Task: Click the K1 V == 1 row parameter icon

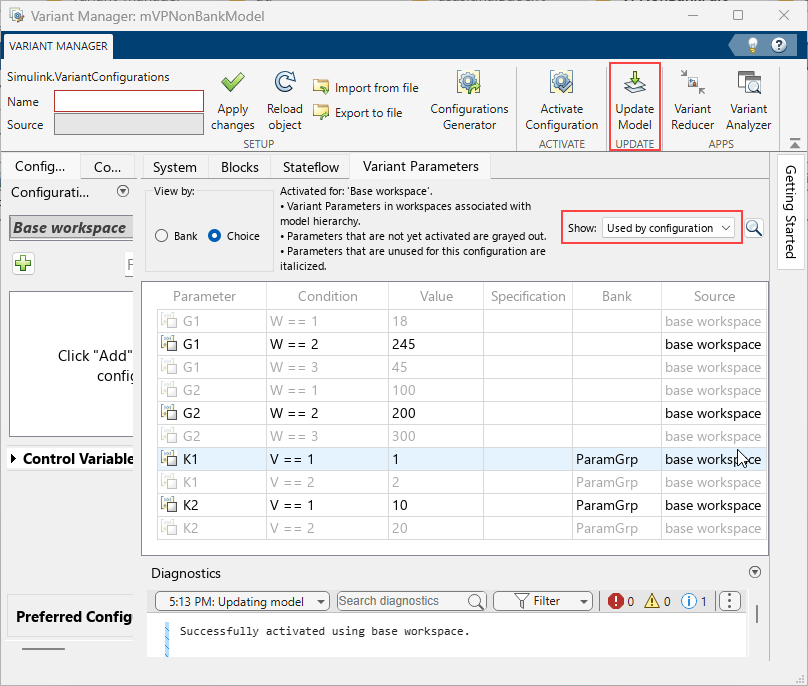Action: pyautogui.click(x=169, y=458)
